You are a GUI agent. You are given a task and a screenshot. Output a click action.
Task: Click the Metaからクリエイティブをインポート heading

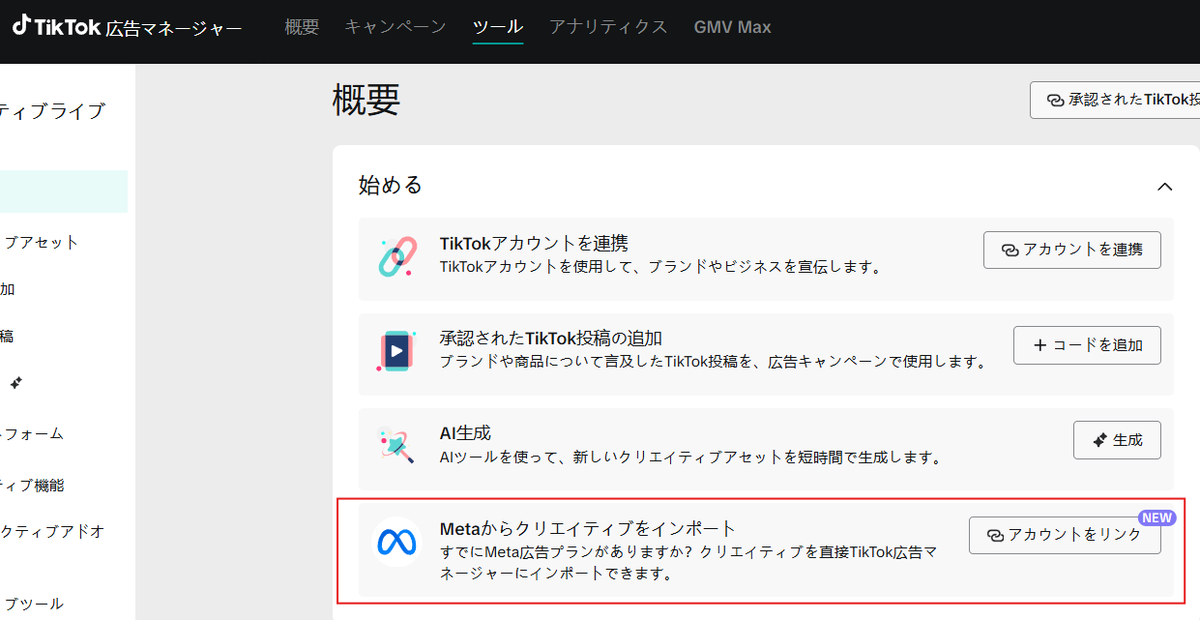[588, 528]
